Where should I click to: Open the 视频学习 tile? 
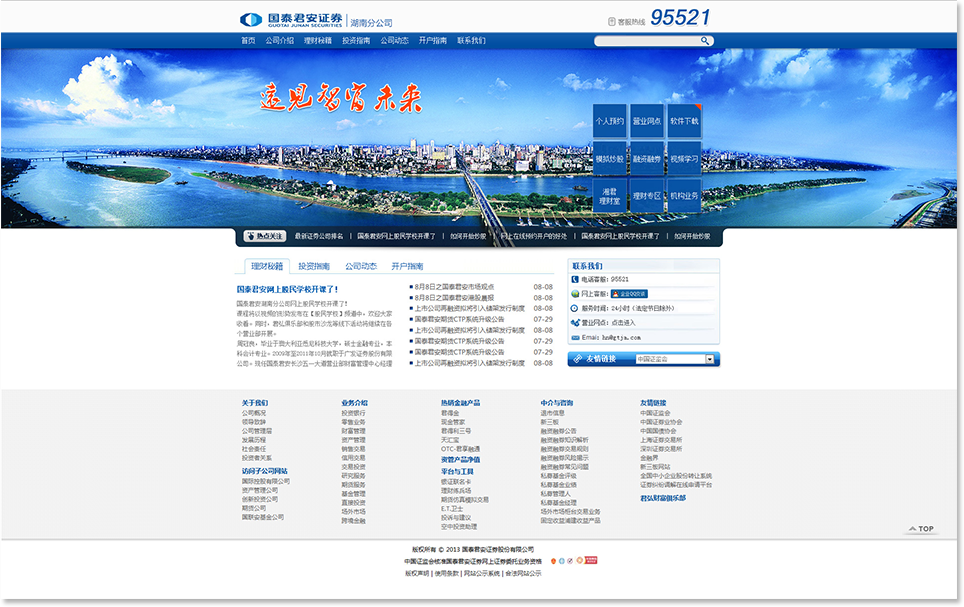684,158
